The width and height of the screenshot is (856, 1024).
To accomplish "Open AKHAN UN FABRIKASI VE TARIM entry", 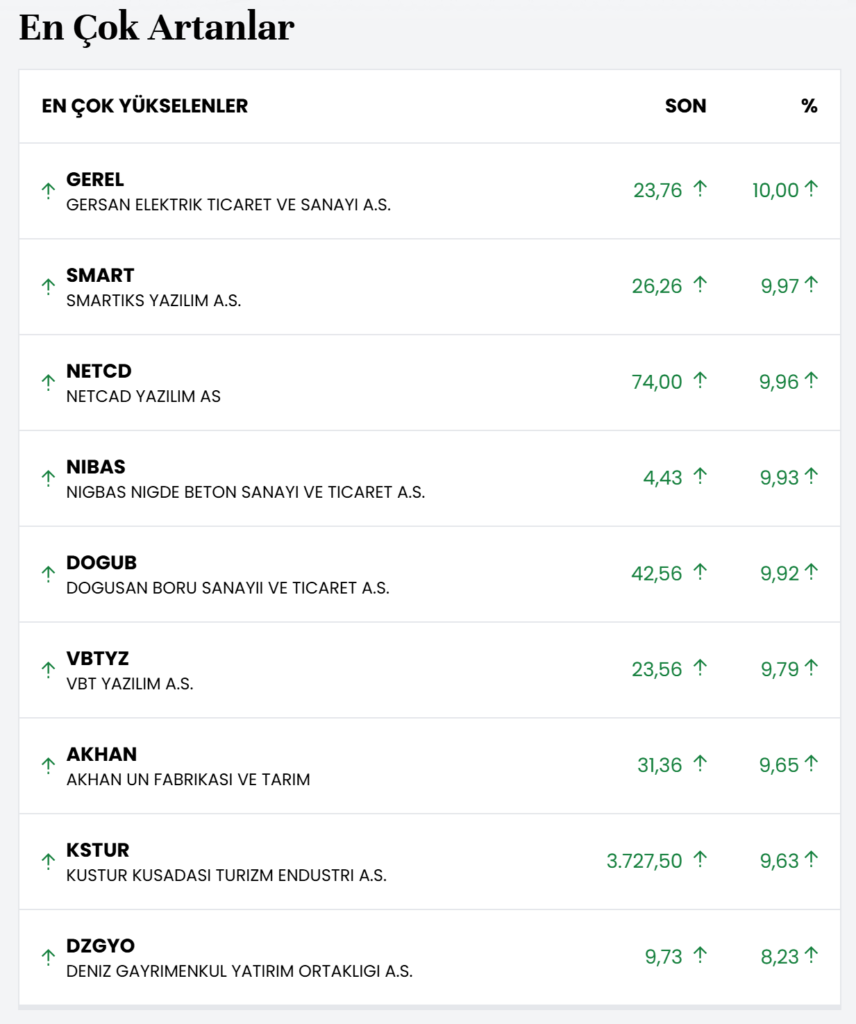I will [188, 779].
